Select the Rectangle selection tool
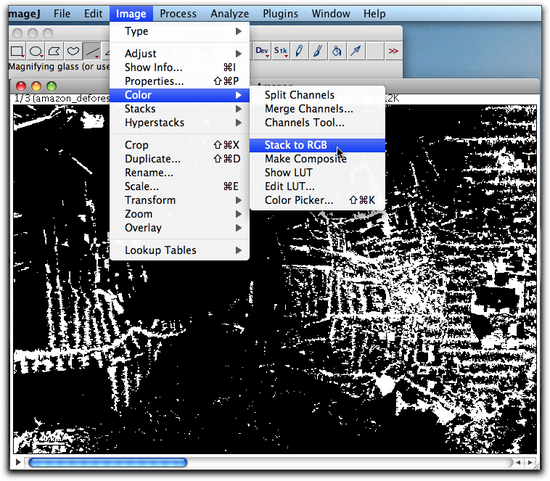 coord(17,51)
